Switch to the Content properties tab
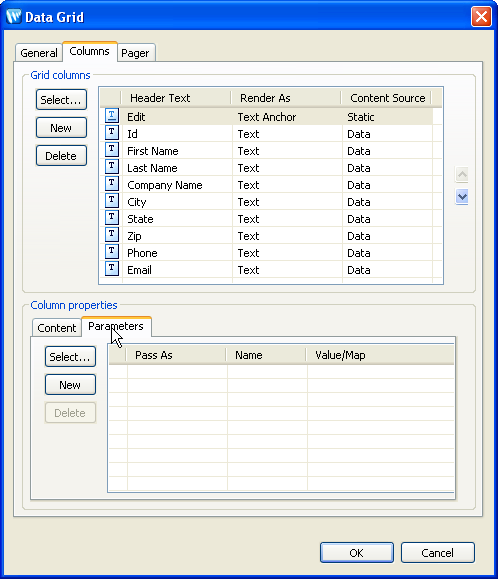 [56, 328]
